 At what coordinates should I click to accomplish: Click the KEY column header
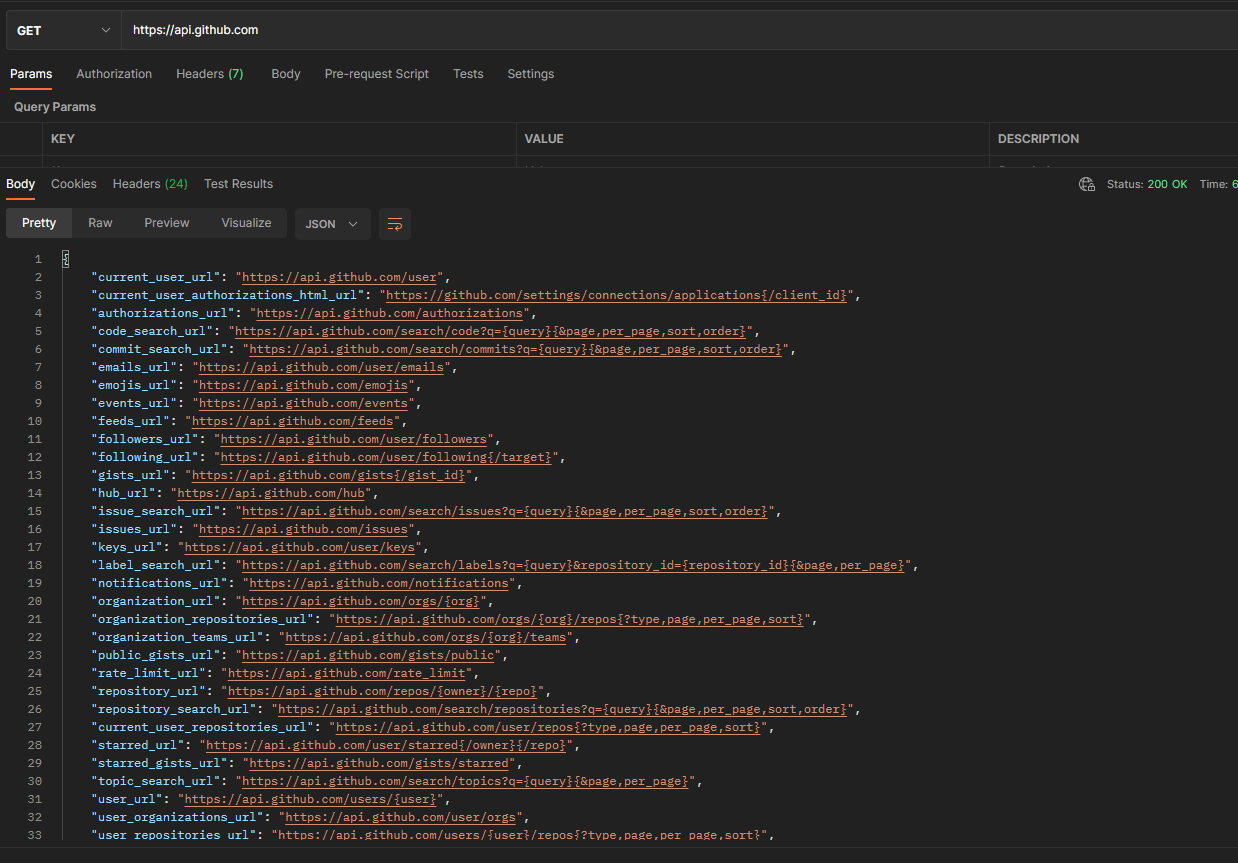pyautogui.click(x=63, y=139)
